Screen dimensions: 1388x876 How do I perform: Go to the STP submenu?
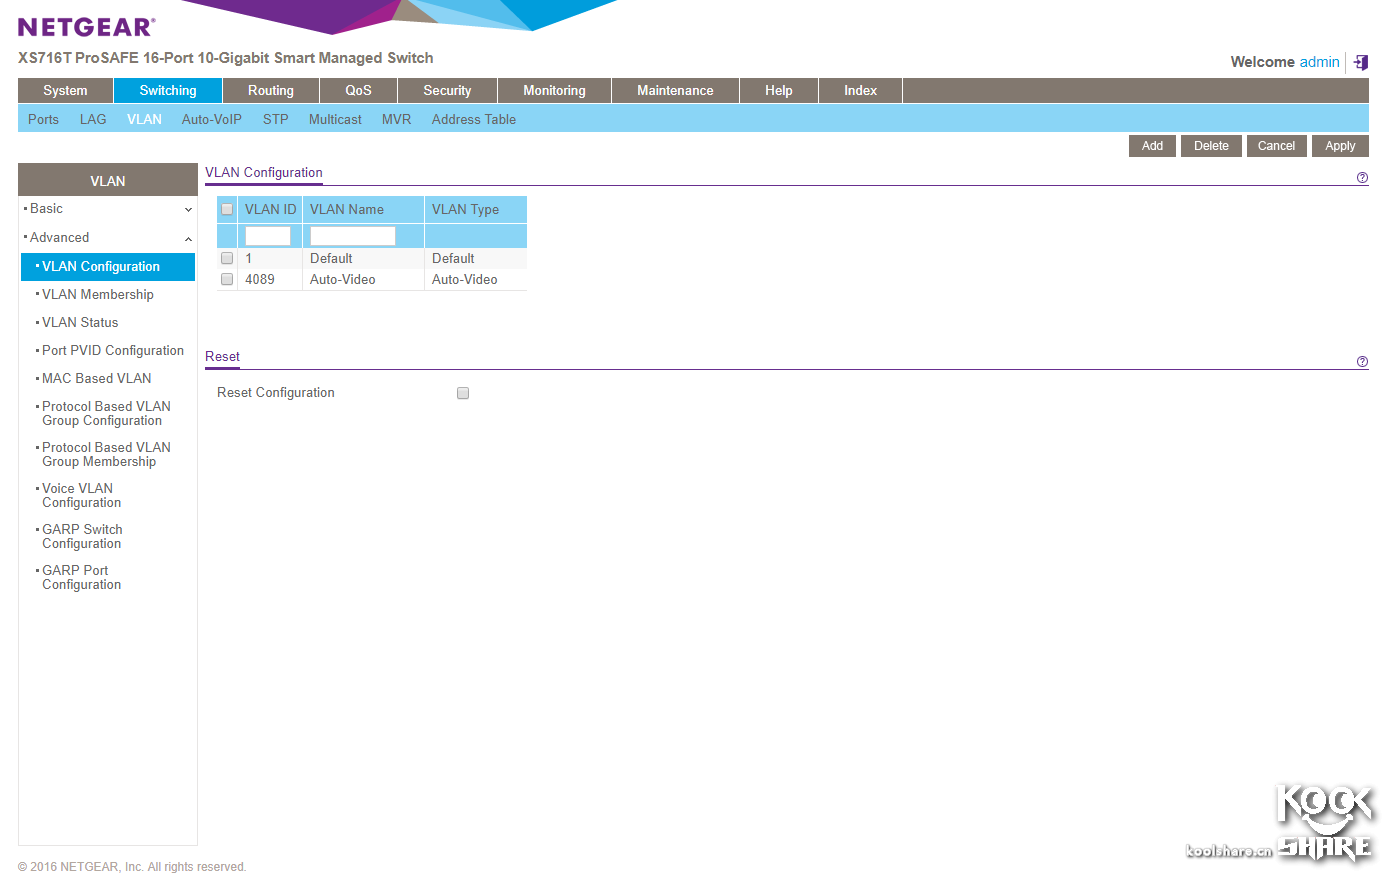point(275,119)
